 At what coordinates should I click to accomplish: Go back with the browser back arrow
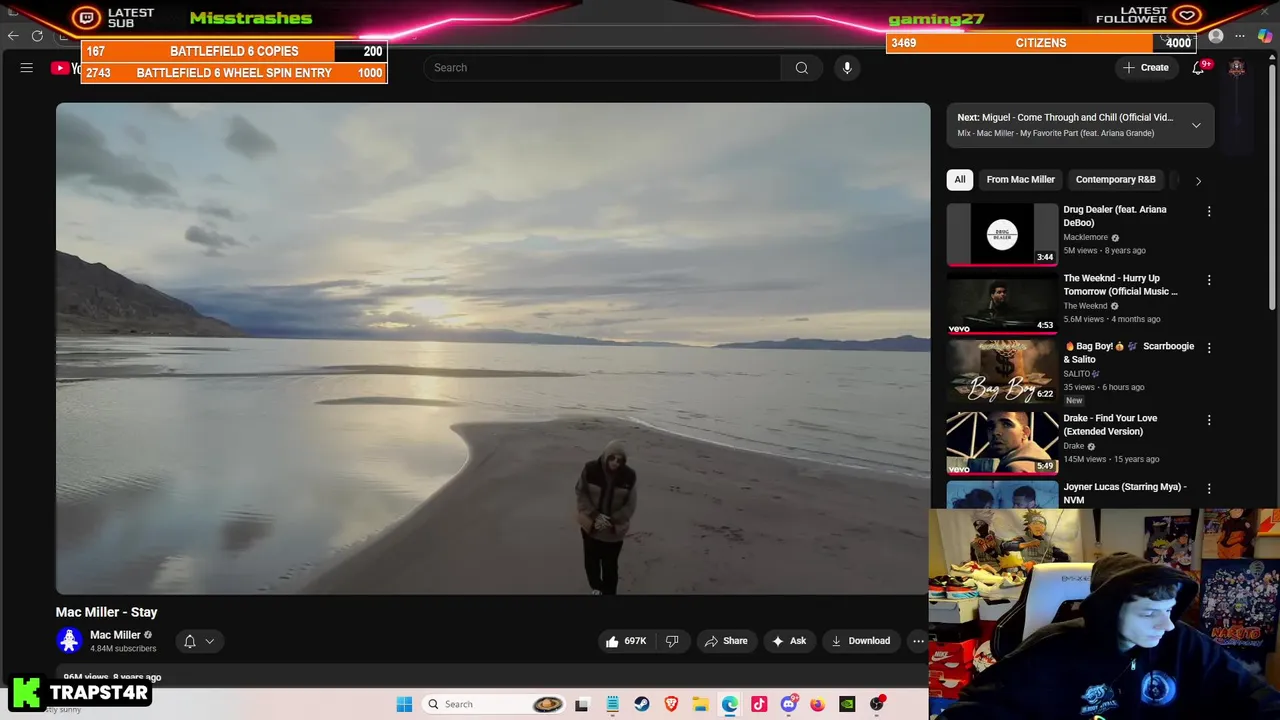[x=13, y=36]
